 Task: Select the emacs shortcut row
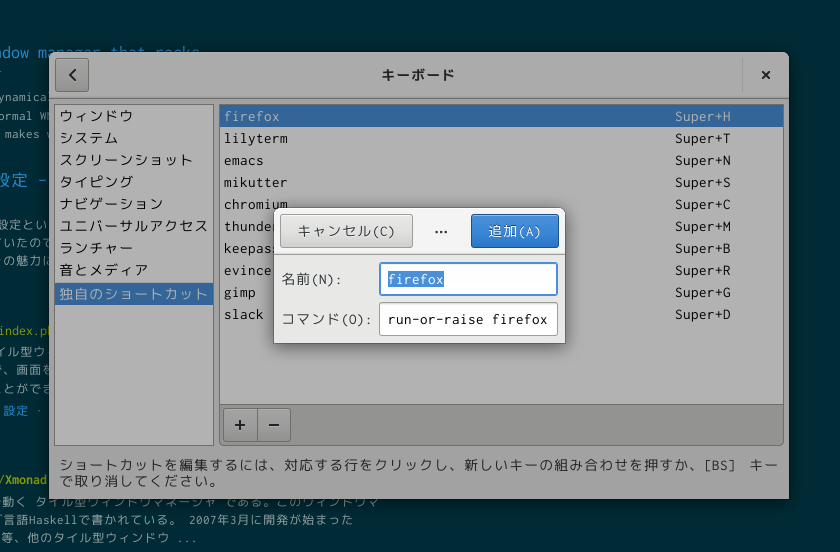(501, 160)
